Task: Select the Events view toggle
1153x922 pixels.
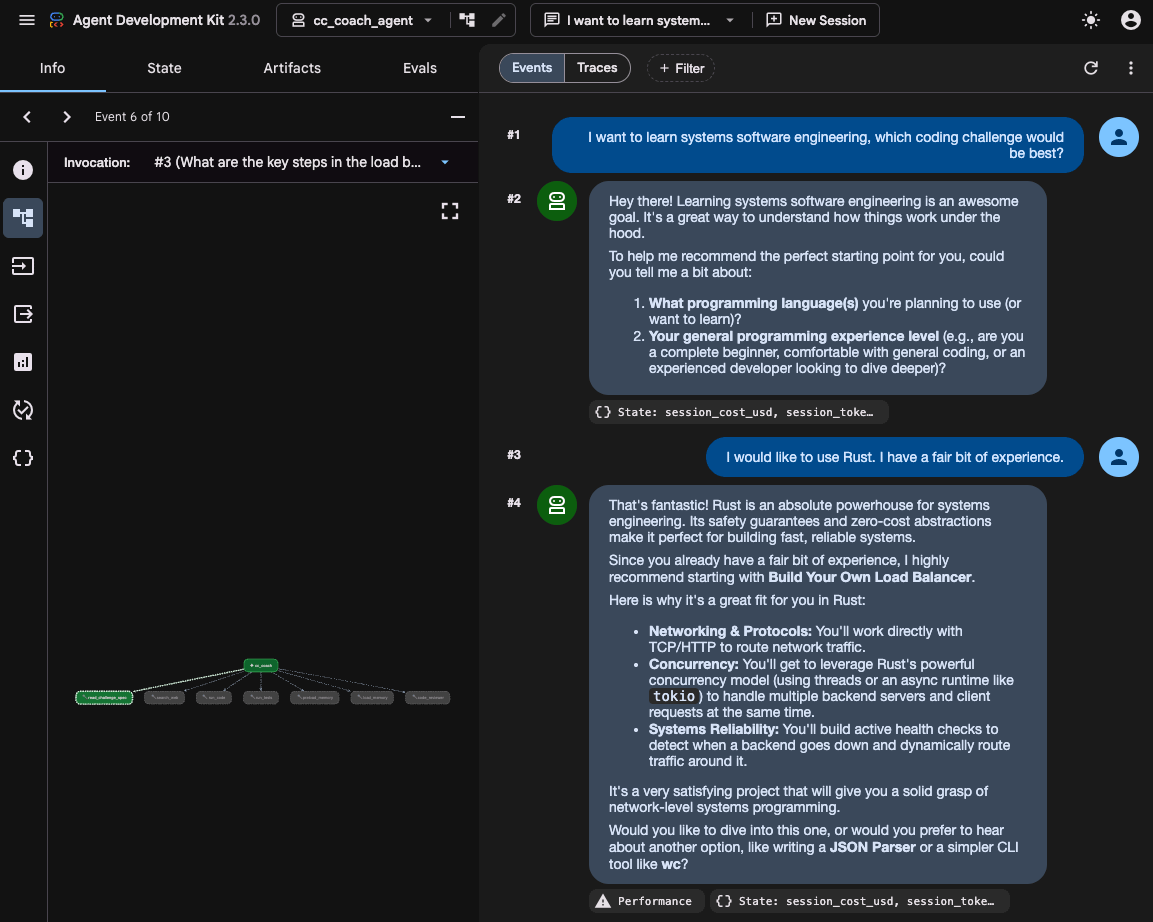Action: [x=532, y=68]
